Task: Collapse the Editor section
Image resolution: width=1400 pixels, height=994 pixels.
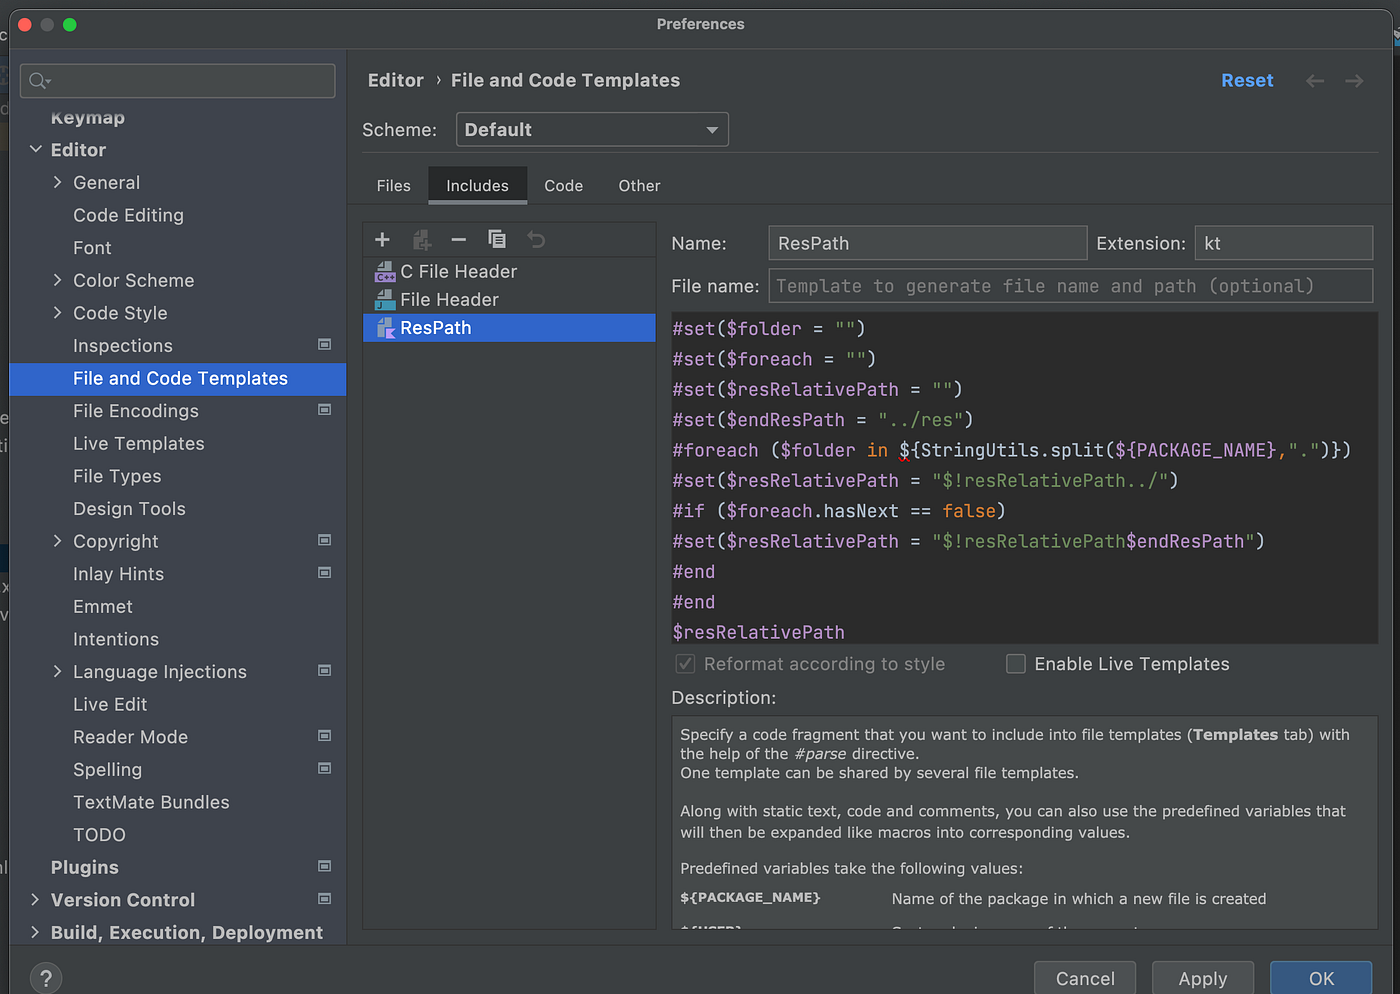Action: click(x=35, y=150)
